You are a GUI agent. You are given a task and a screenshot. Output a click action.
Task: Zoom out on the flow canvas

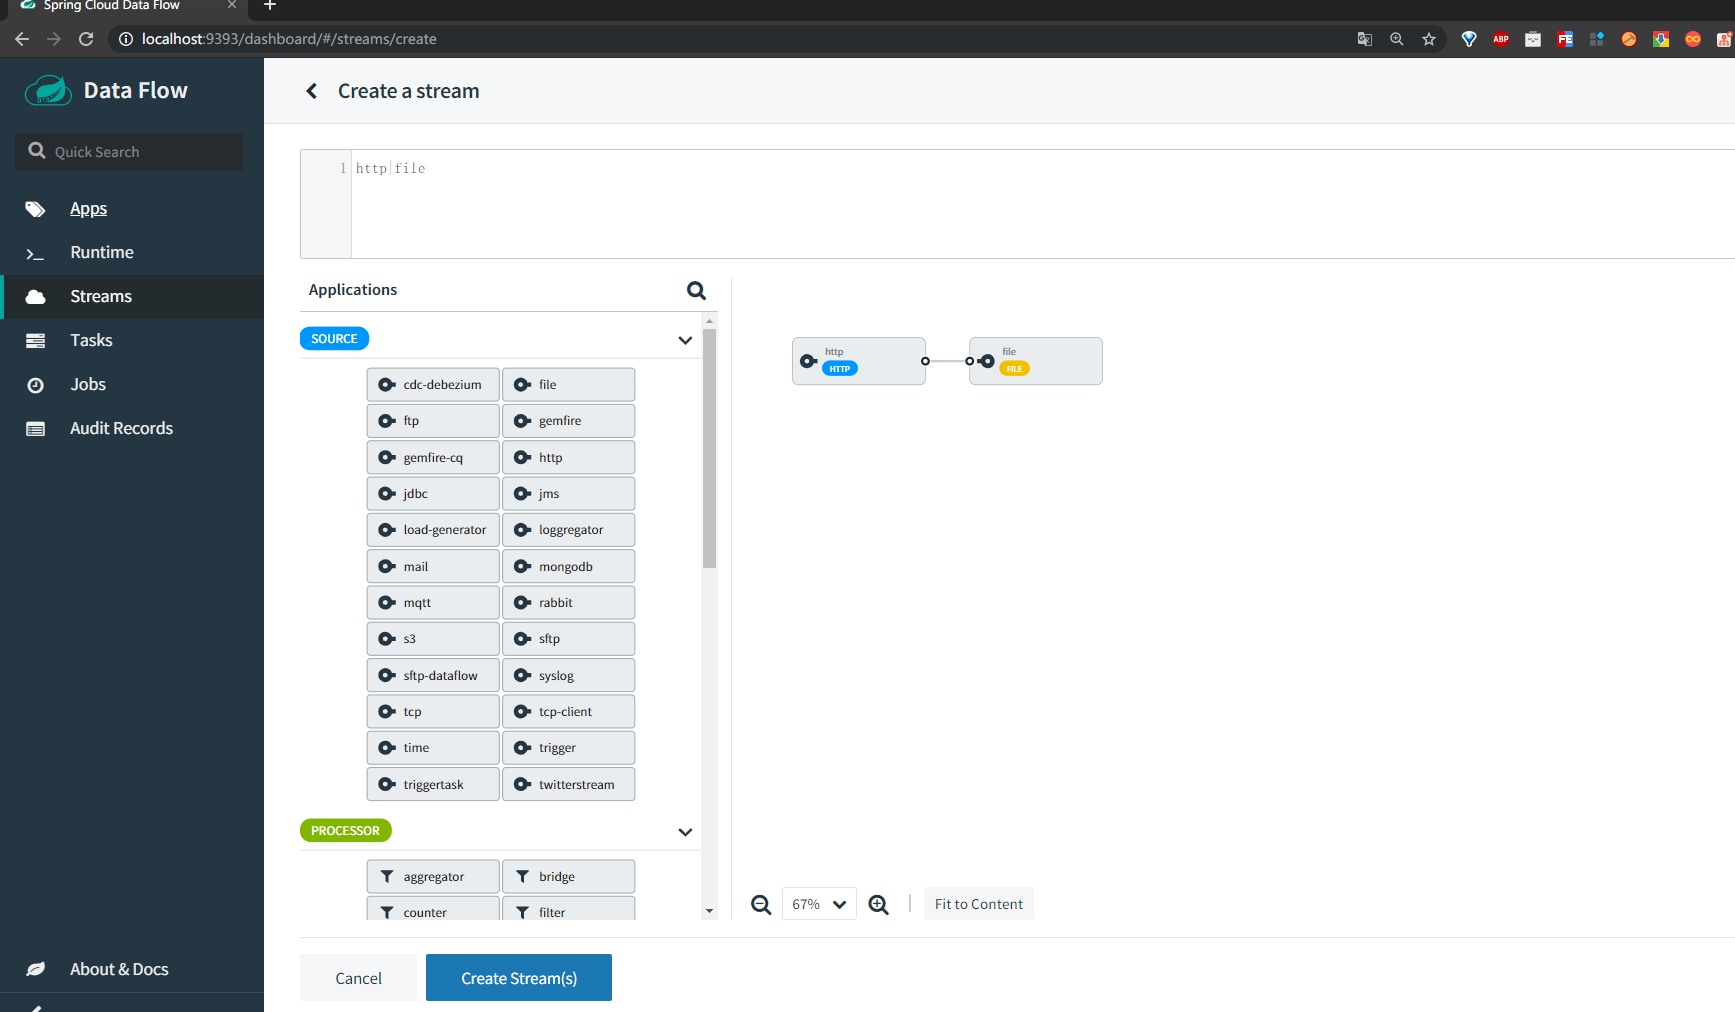(761, 903)
